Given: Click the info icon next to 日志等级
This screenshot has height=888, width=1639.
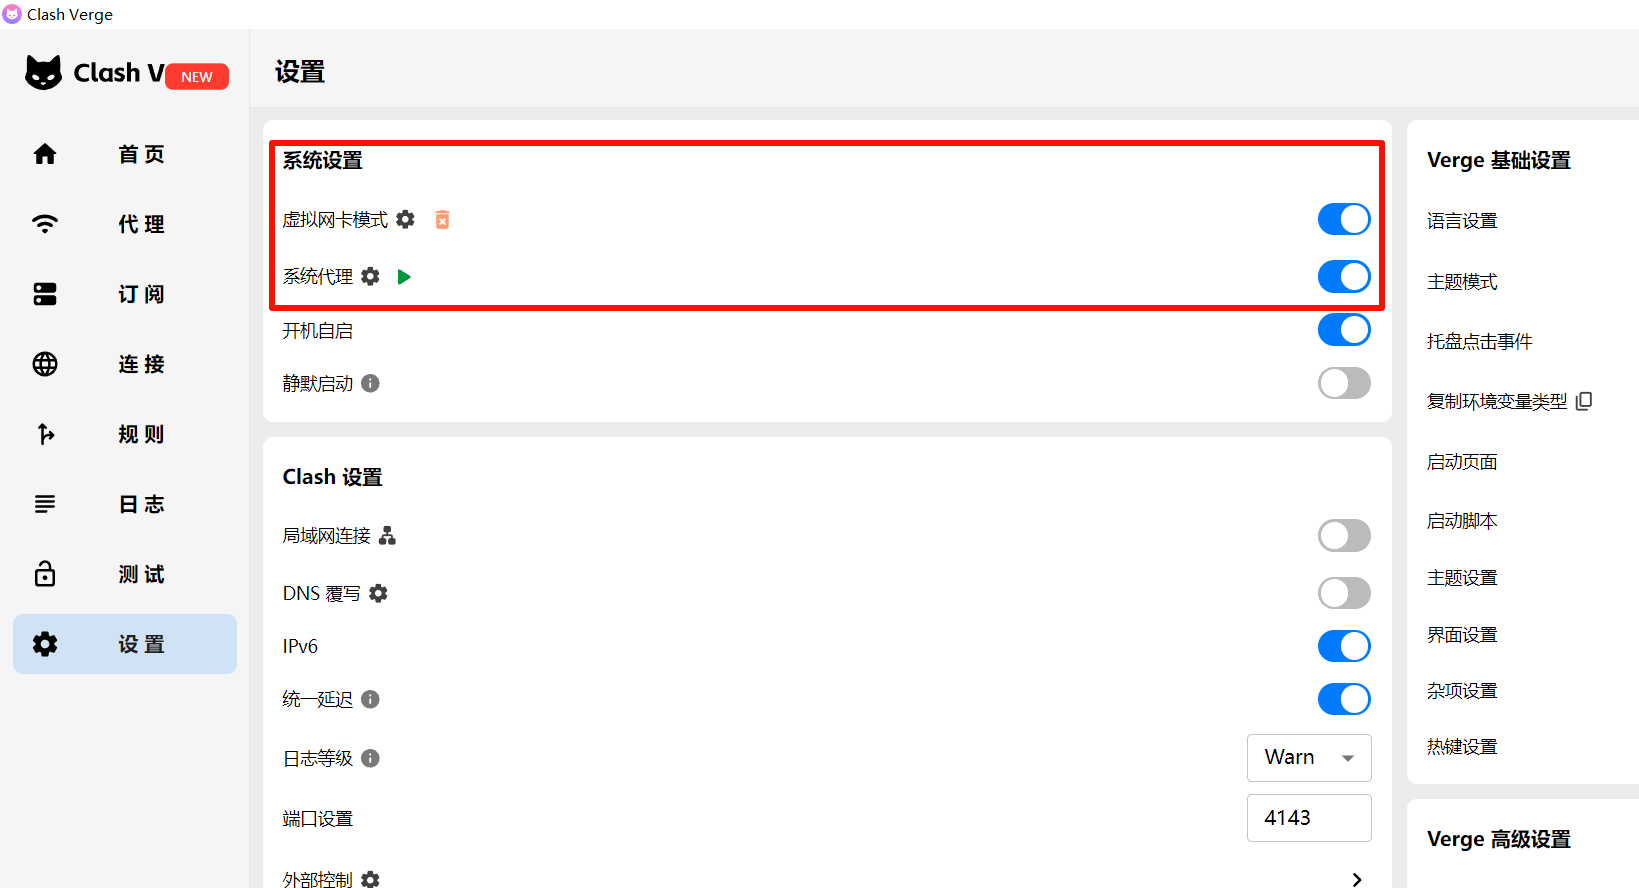Looking at the screenshot, I should coord(370,758).
